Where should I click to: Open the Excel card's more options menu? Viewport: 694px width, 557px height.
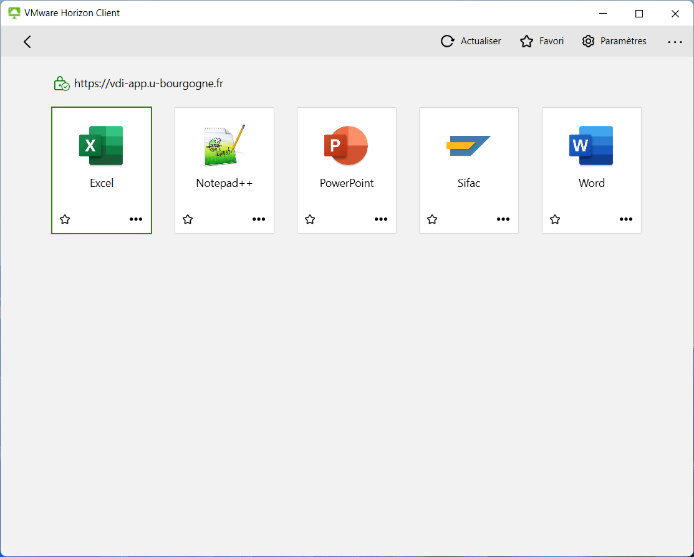[x=136, y=219]
